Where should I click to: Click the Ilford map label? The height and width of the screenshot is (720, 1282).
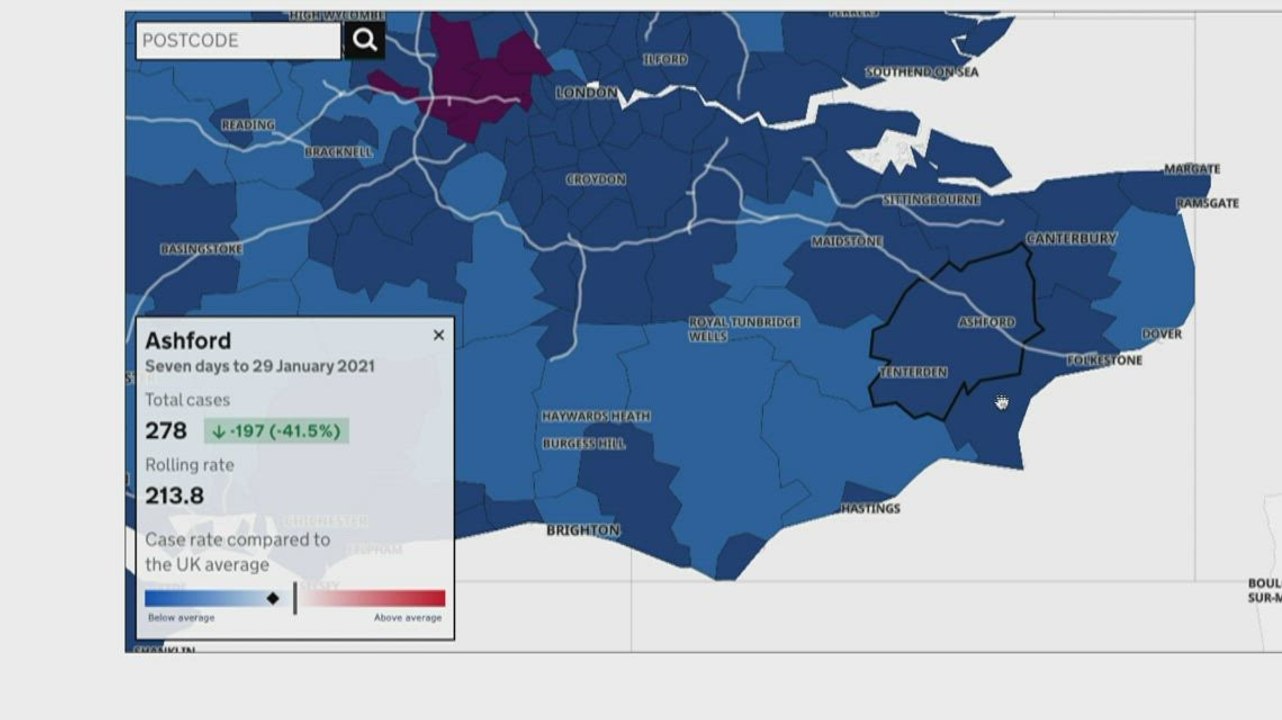coord(665,60)
